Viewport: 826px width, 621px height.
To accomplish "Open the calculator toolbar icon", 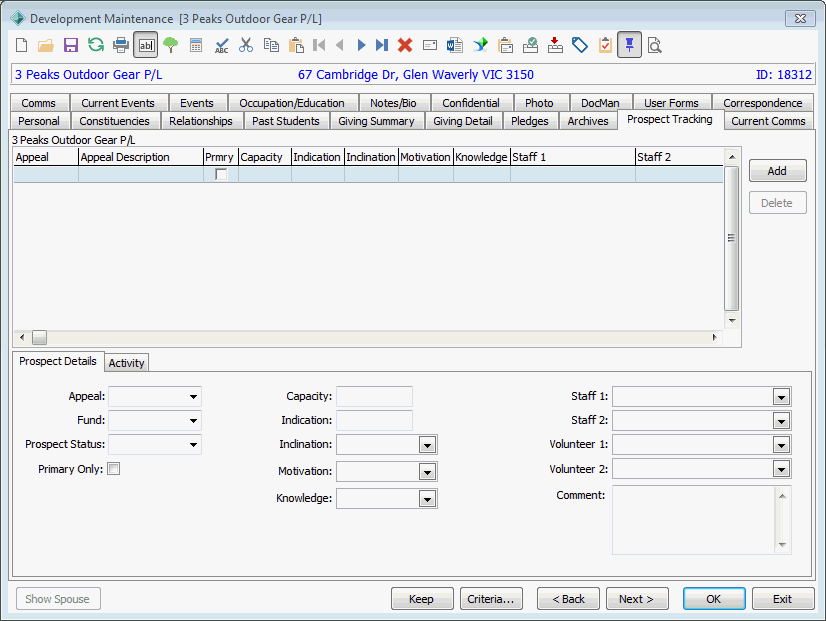I will click(x=196, y=45).
